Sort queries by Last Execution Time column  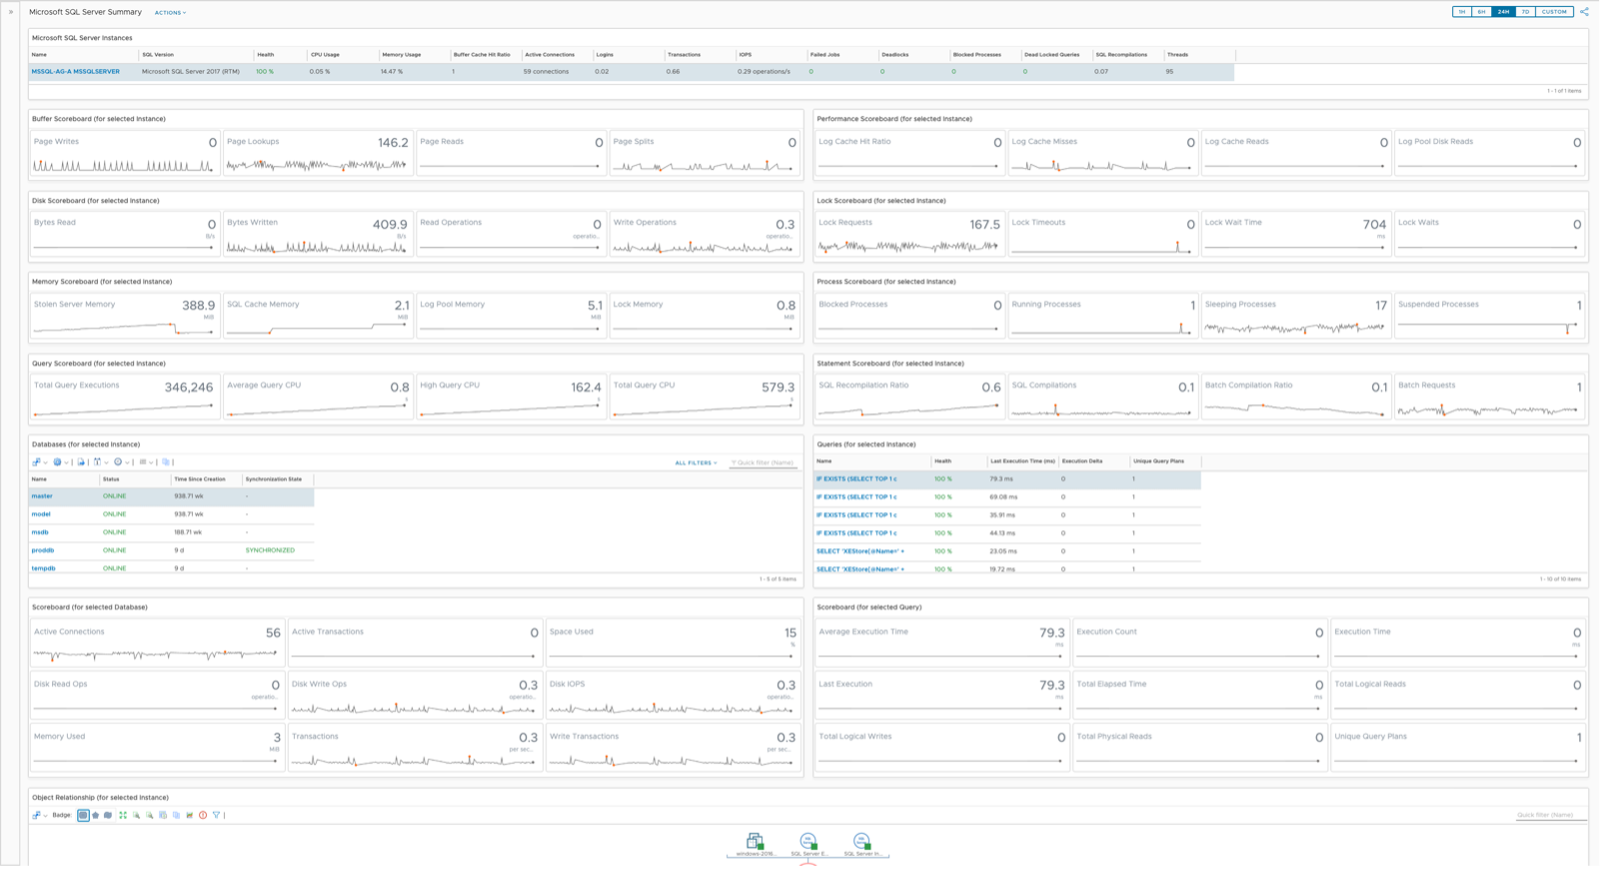point(1022,461)
